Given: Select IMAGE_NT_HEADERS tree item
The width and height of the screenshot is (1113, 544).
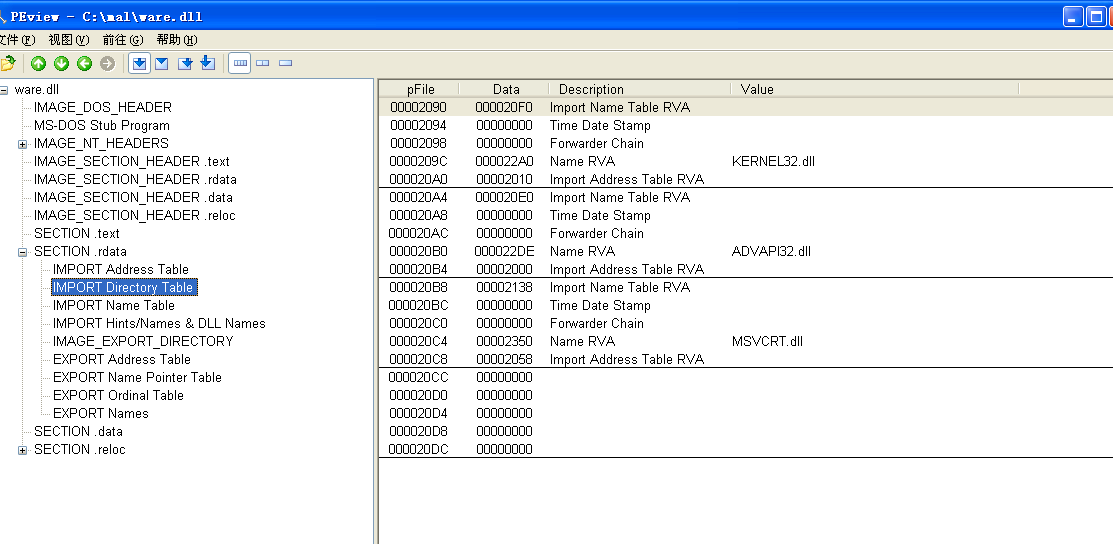Looking at the screenshot, I should click(101, 143).
